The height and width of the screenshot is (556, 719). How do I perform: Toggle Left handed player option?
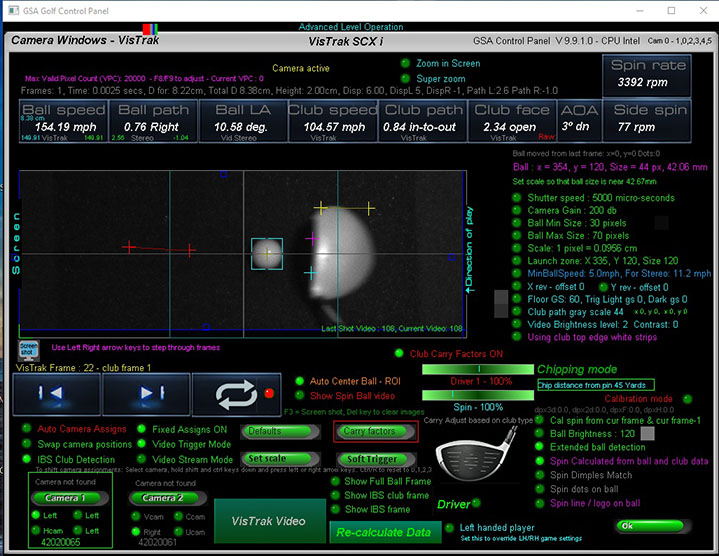(450, 528)
